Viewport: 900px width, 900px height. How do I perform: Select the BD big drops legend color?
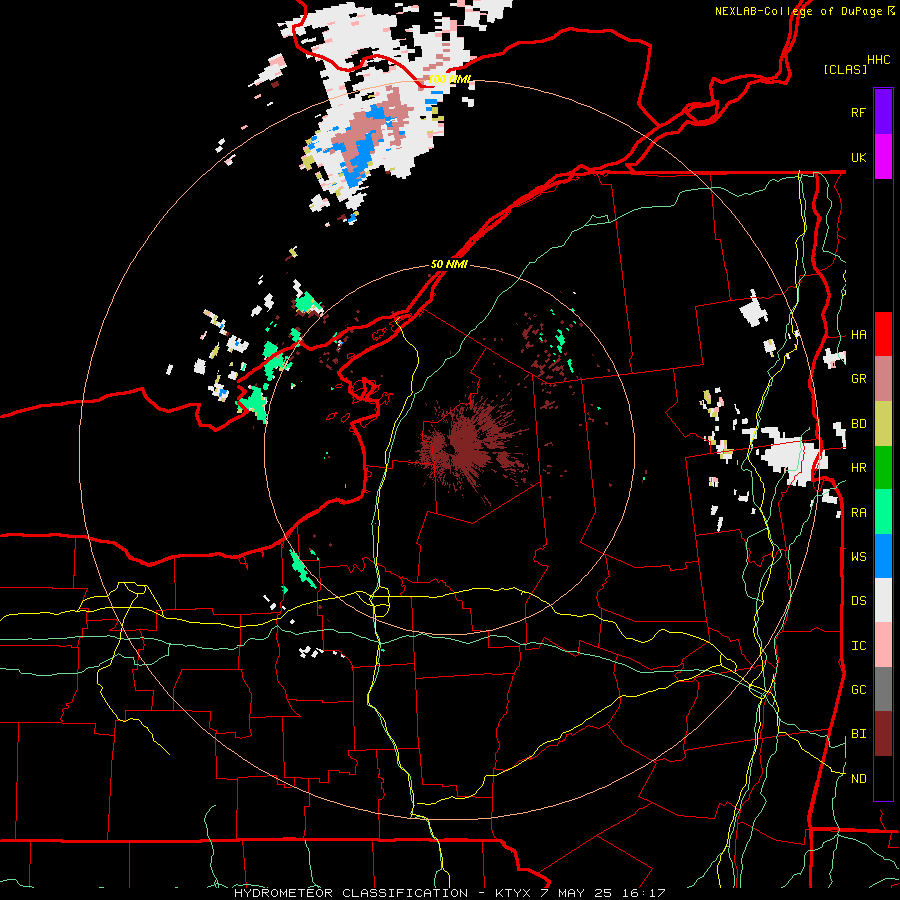pyautogui.click(x=883, y=423)
